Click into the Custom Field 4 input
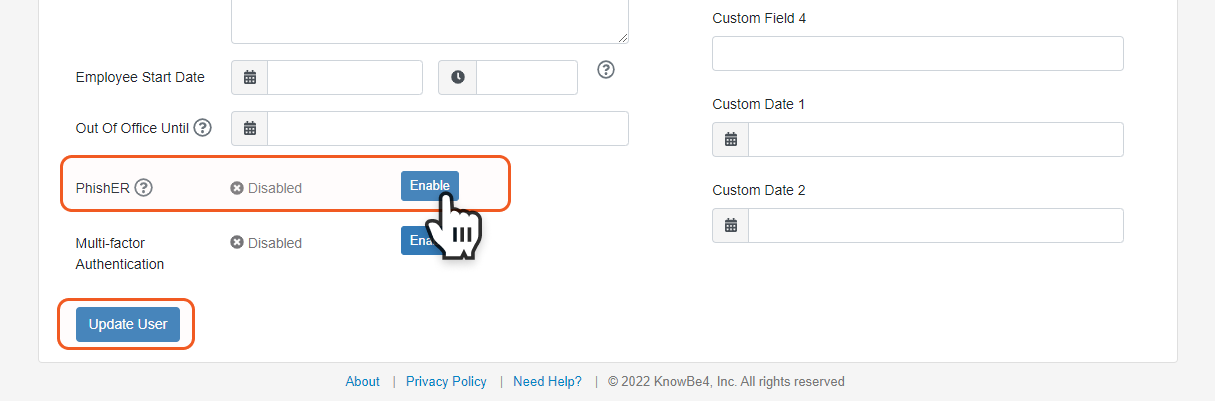 click(917, 54)
